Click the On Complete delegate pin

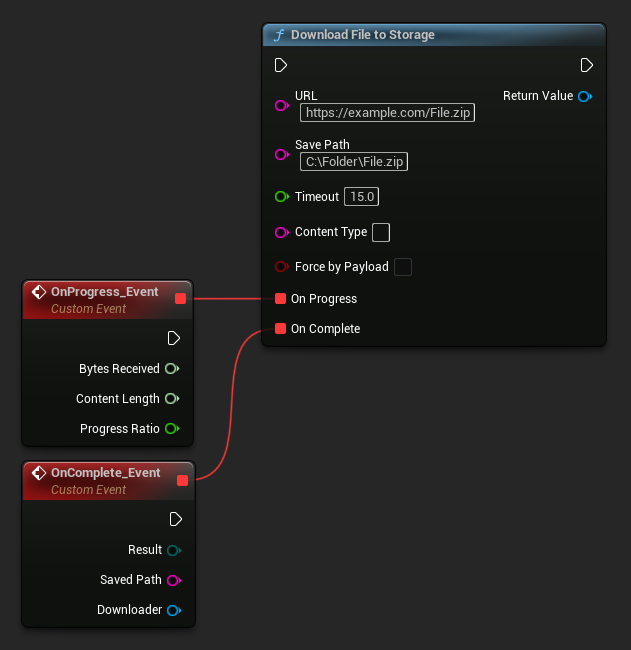(x=281, y=329)
